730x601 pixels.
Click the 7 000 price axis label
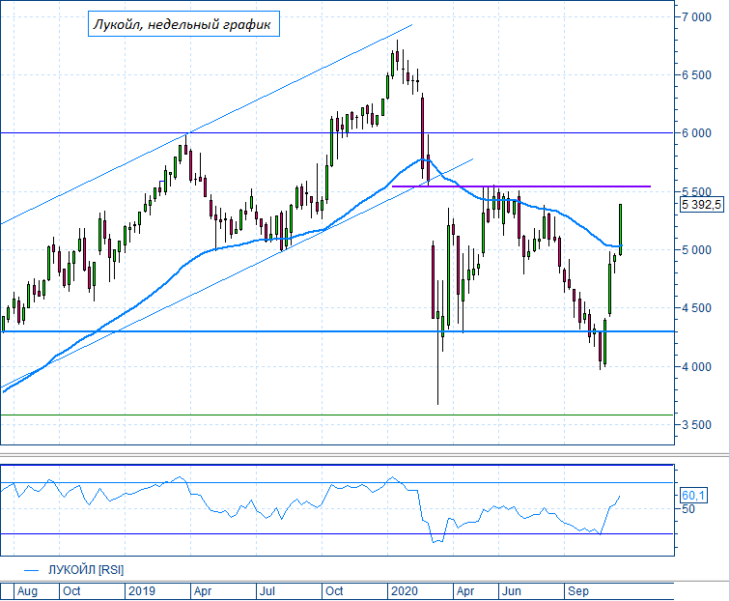click(696, 17)
